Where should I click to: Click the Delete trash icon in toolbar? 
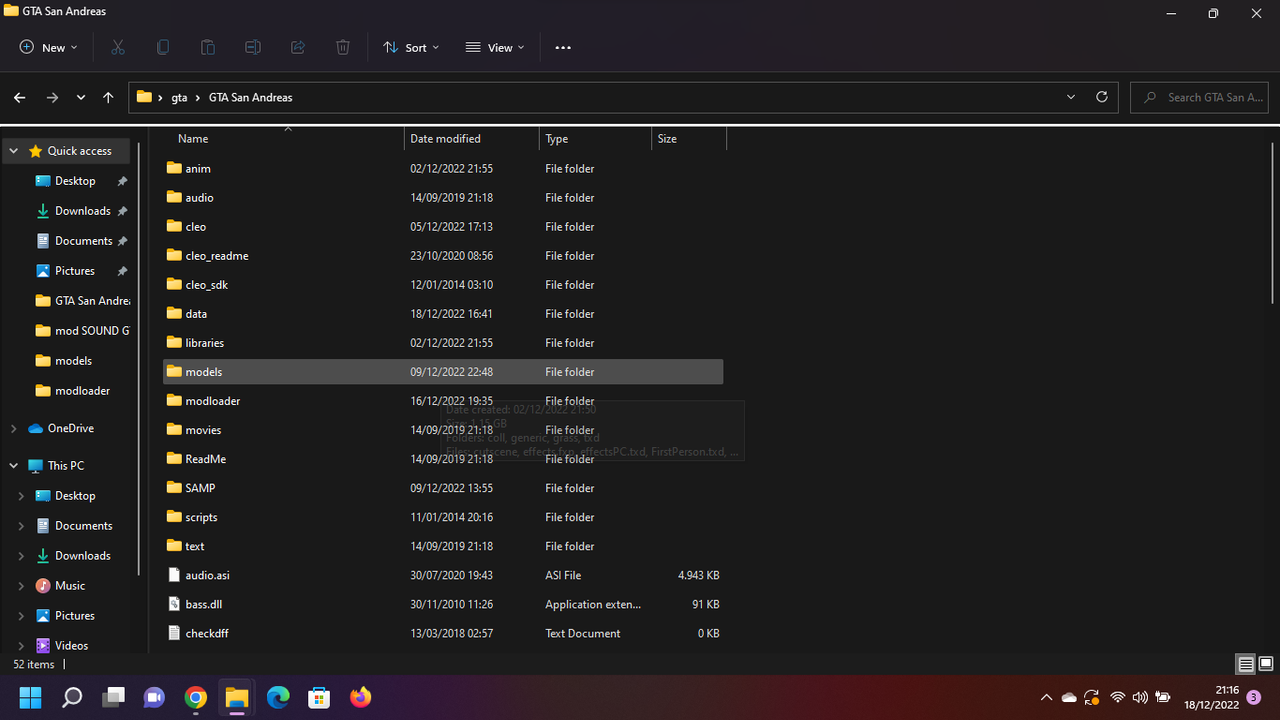click(x=343, y=47)
